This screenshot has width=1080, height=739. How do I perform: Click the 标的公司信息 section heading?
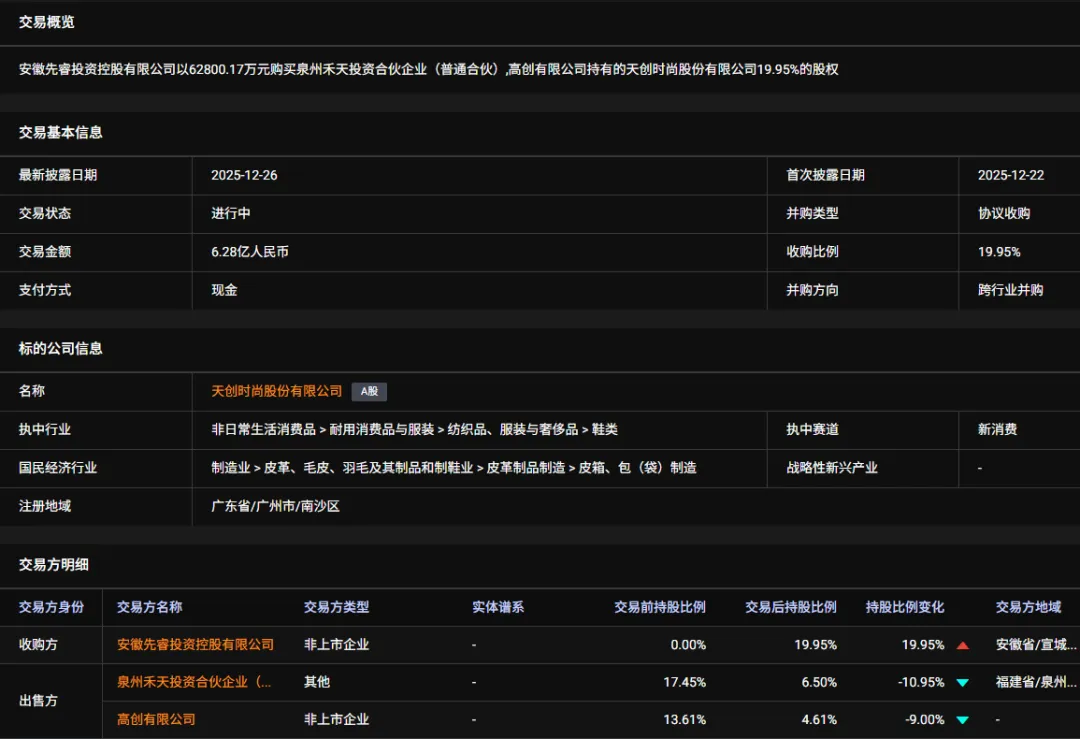[x=61, y=348]
